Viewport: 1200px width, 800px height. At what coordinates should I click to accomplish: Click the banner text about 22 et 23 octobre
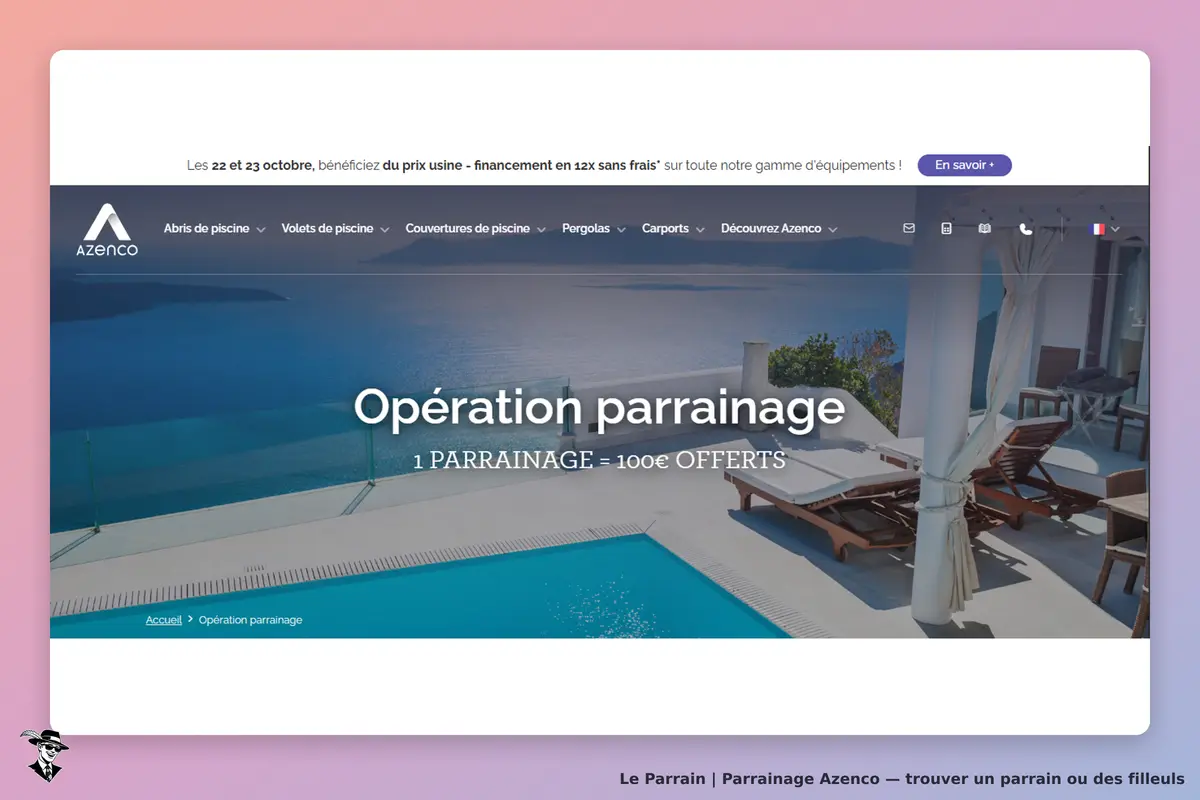click(544, 165)
